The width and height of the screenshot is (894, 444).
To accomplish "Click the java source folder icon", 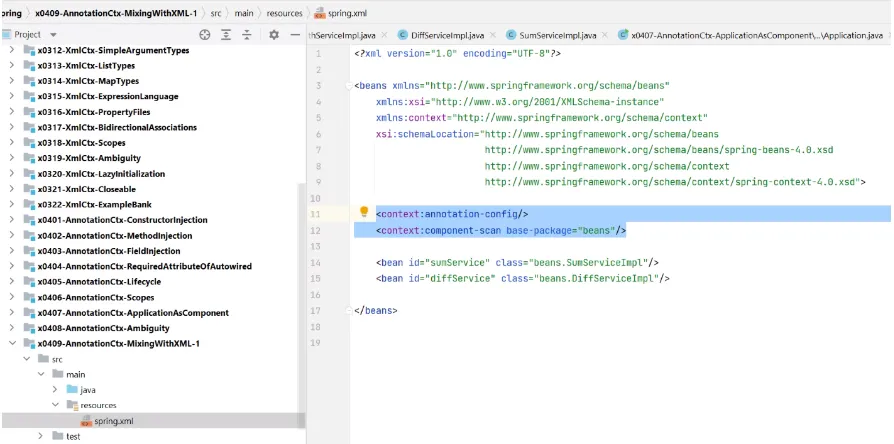I will tap(71, 390).
